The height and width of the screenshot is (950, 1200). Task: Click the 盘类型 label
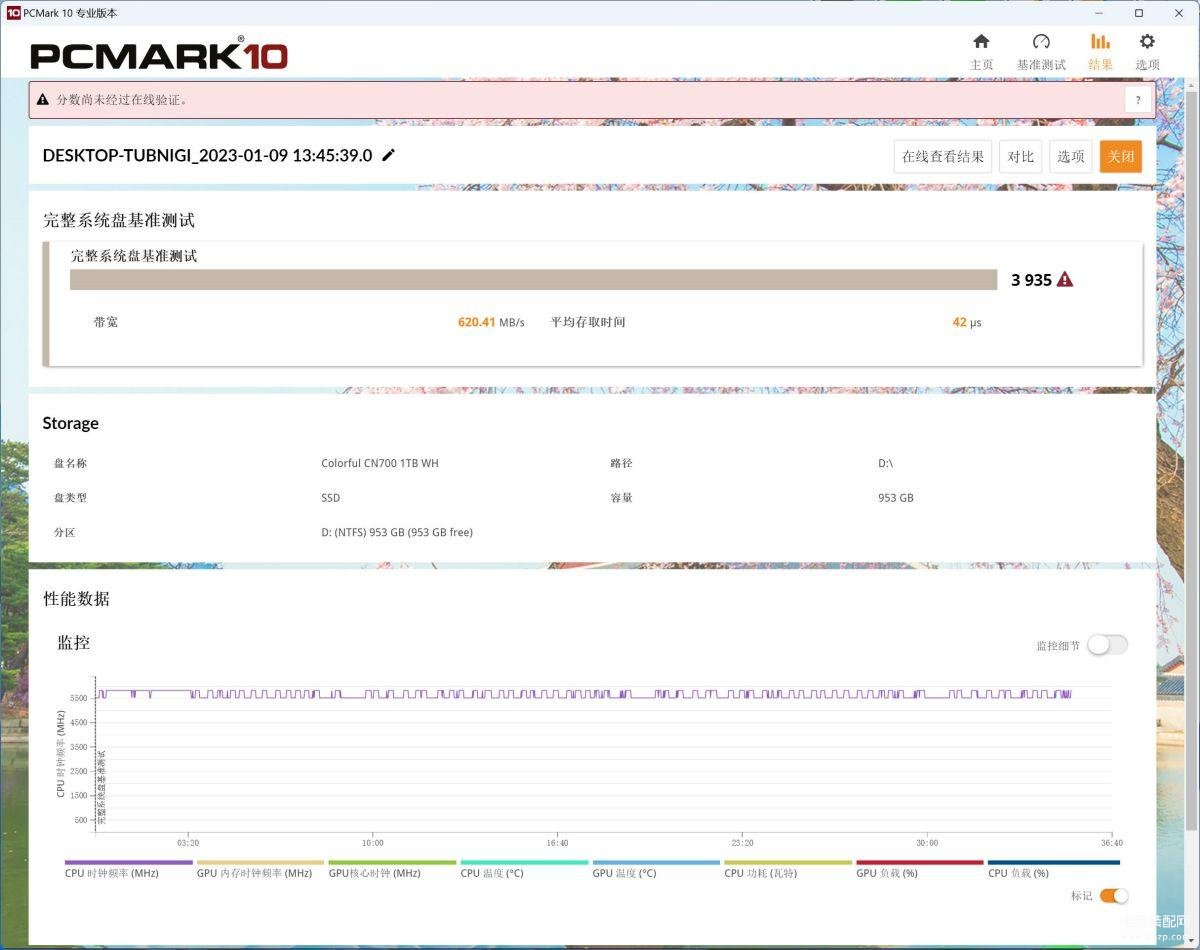click(x=71, y=497)
